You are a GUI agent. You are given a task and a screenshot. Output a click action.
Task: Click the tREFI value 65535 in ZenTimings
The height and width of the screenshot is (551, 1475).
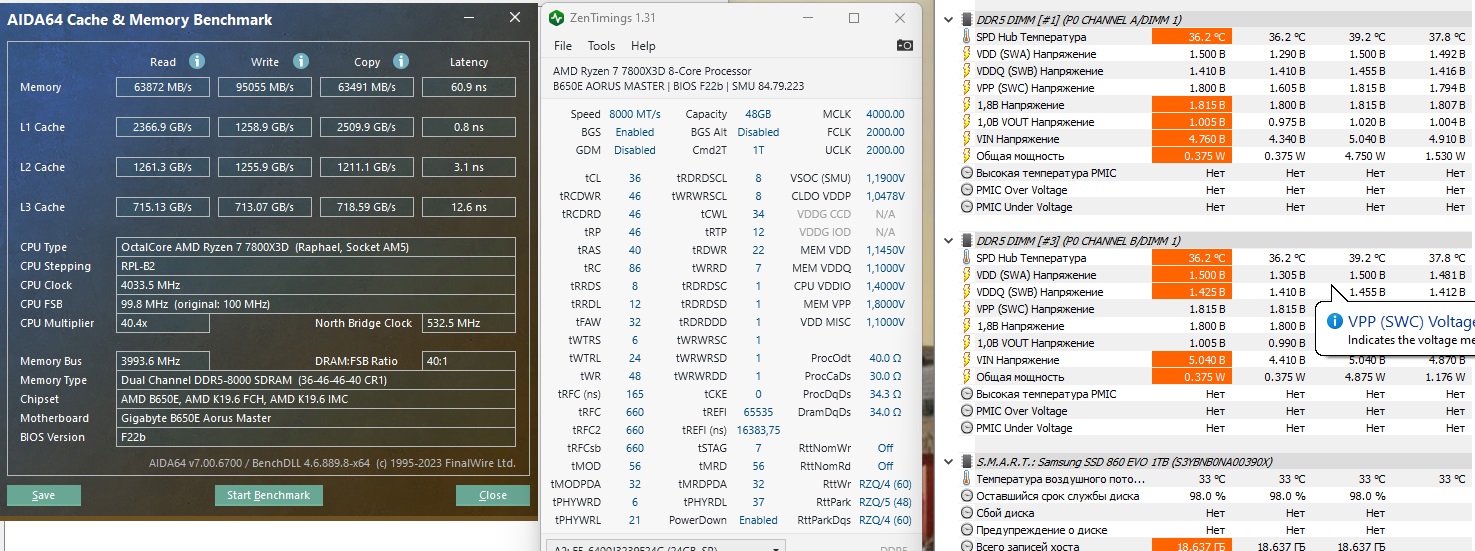click(x=756, y=412)
